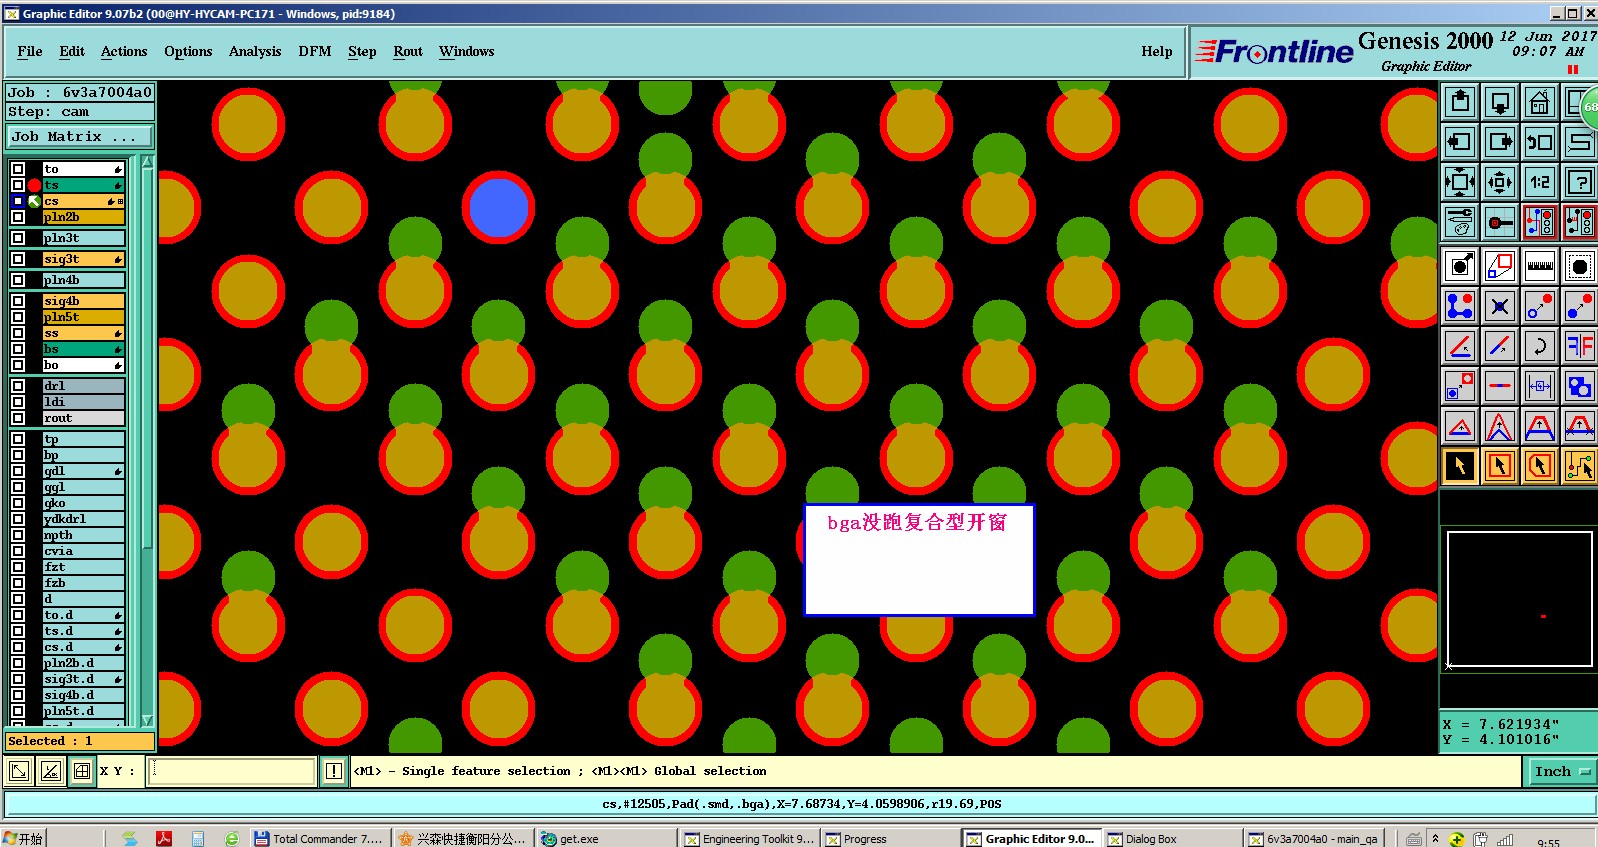Click the X Y coordinate input field
The image size is (1598, 847).
[232, 771]
